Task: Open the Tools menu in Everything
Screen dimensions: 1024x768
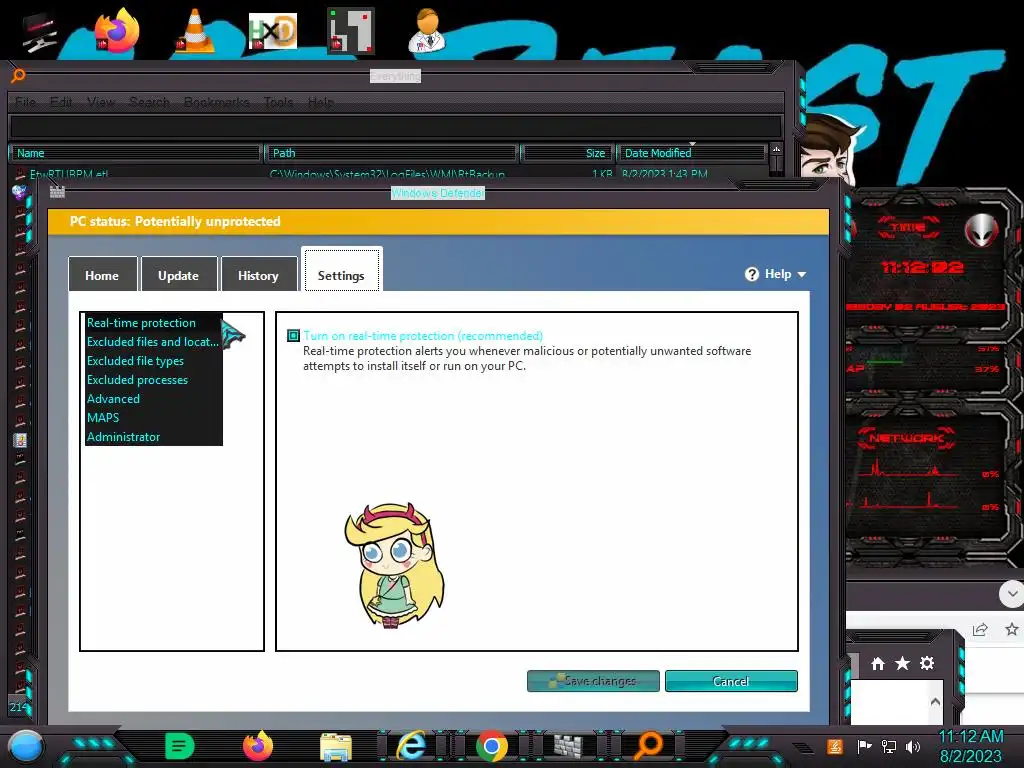Action: (x=278, y=102)
